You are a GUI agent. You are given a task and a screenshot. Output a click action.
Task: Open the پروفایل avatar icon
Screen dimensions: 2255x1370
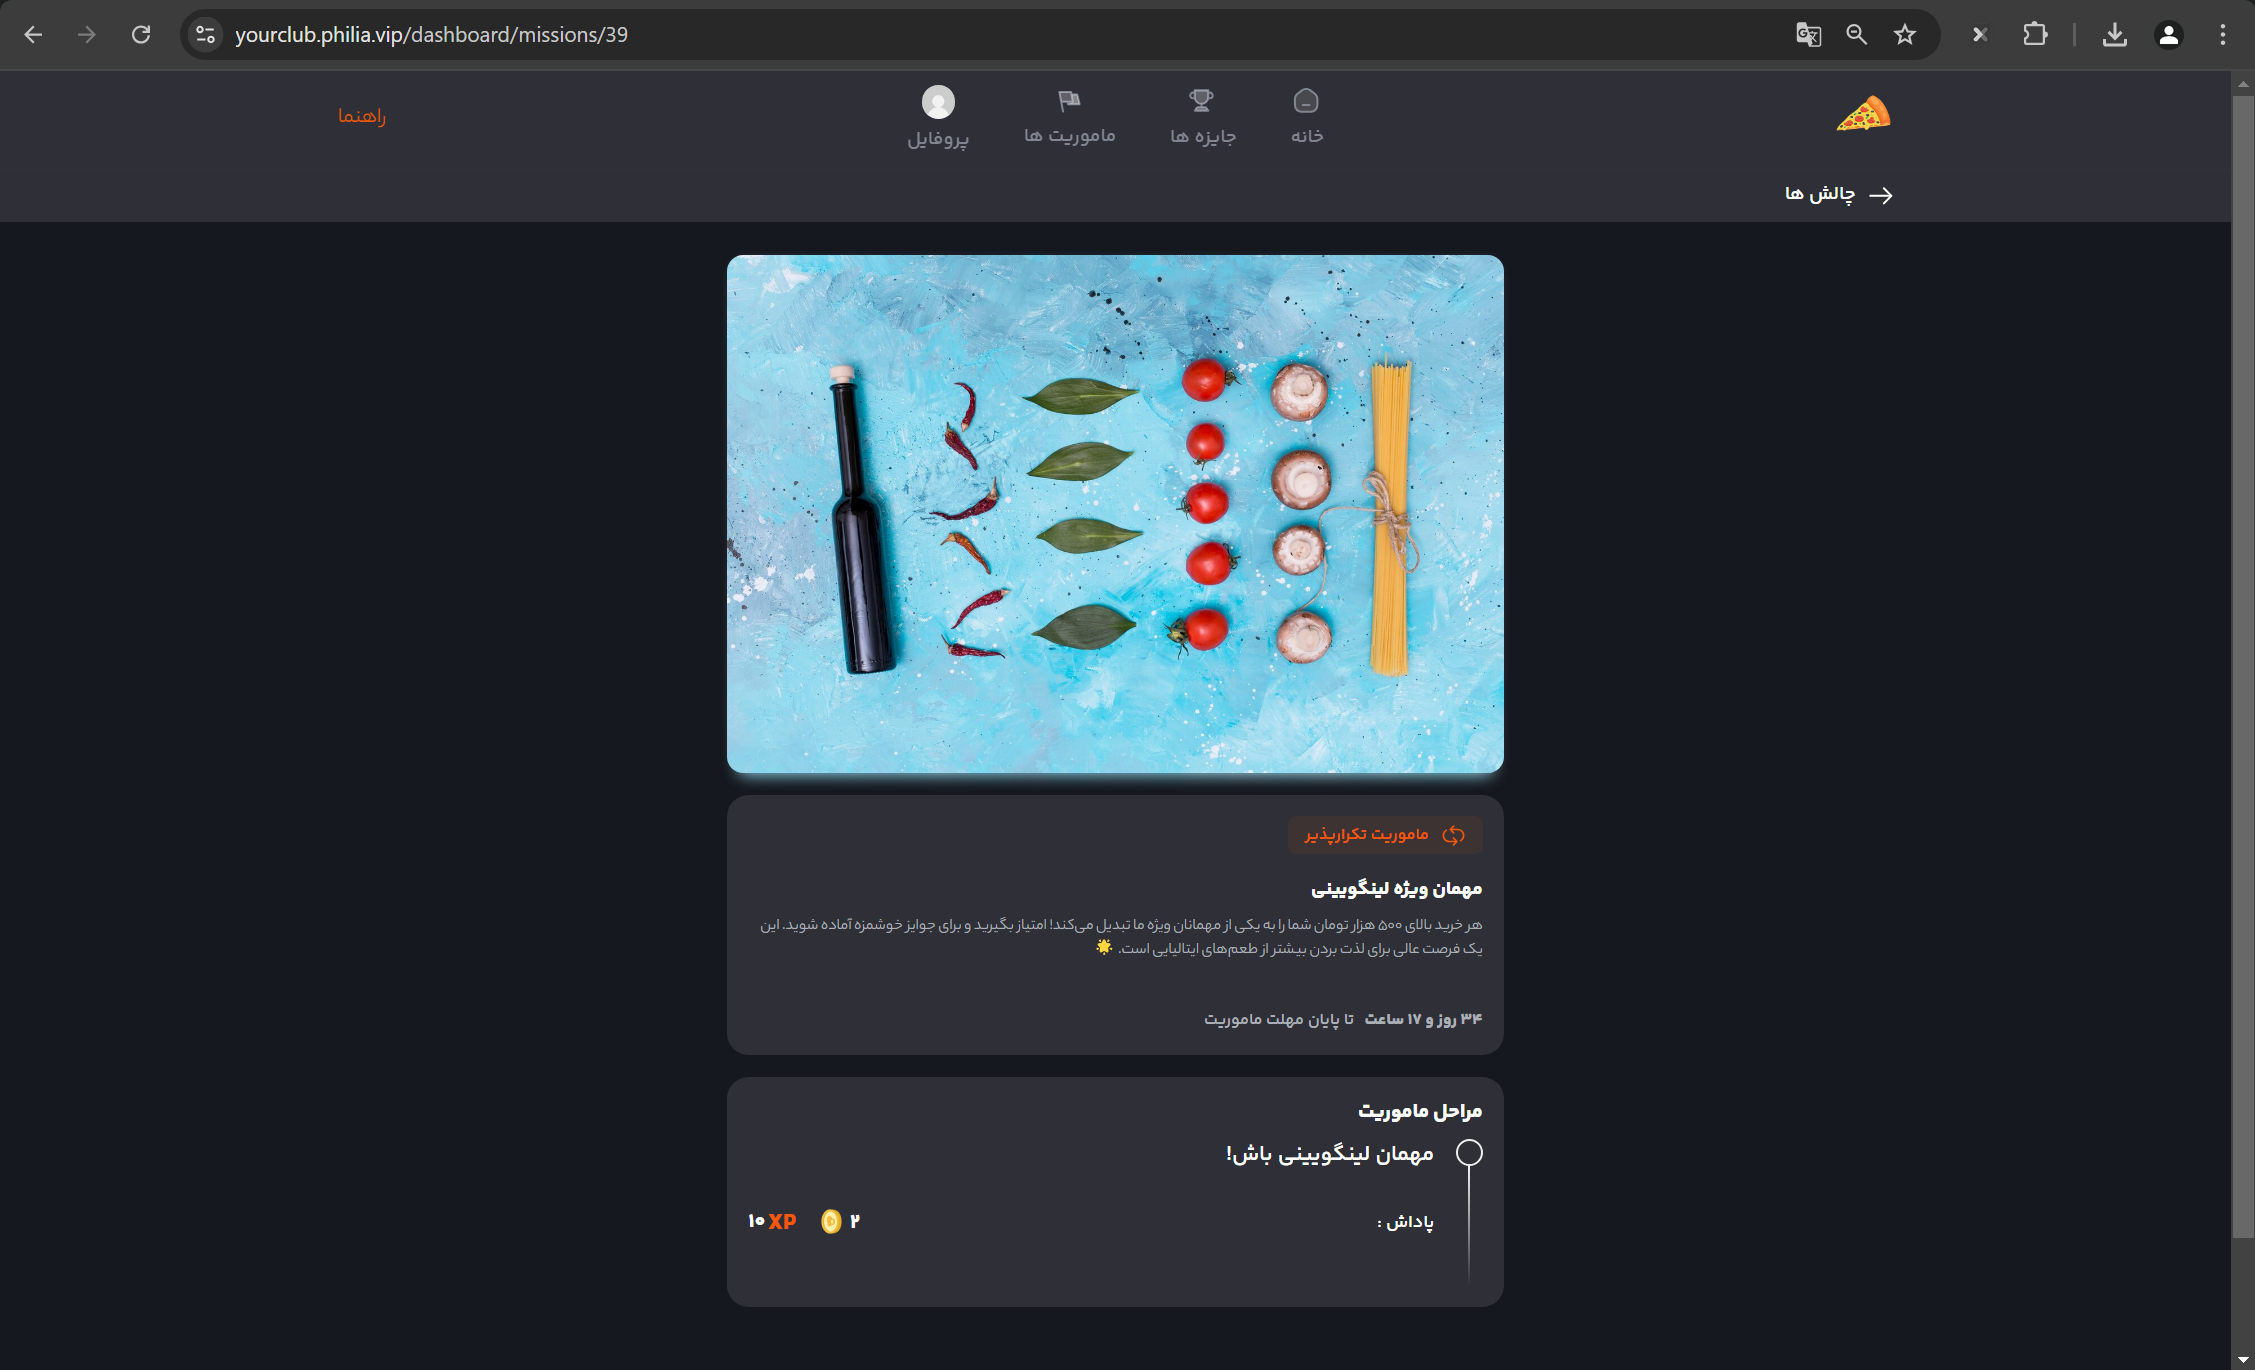point(938,102)
